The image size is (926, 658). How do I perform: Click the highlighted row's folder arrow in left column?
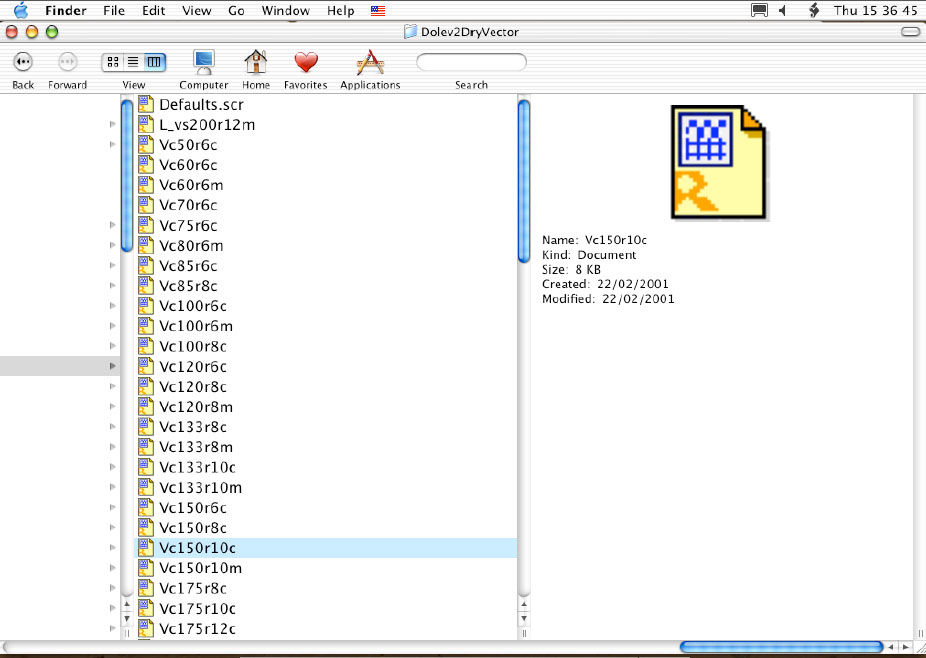112,366
